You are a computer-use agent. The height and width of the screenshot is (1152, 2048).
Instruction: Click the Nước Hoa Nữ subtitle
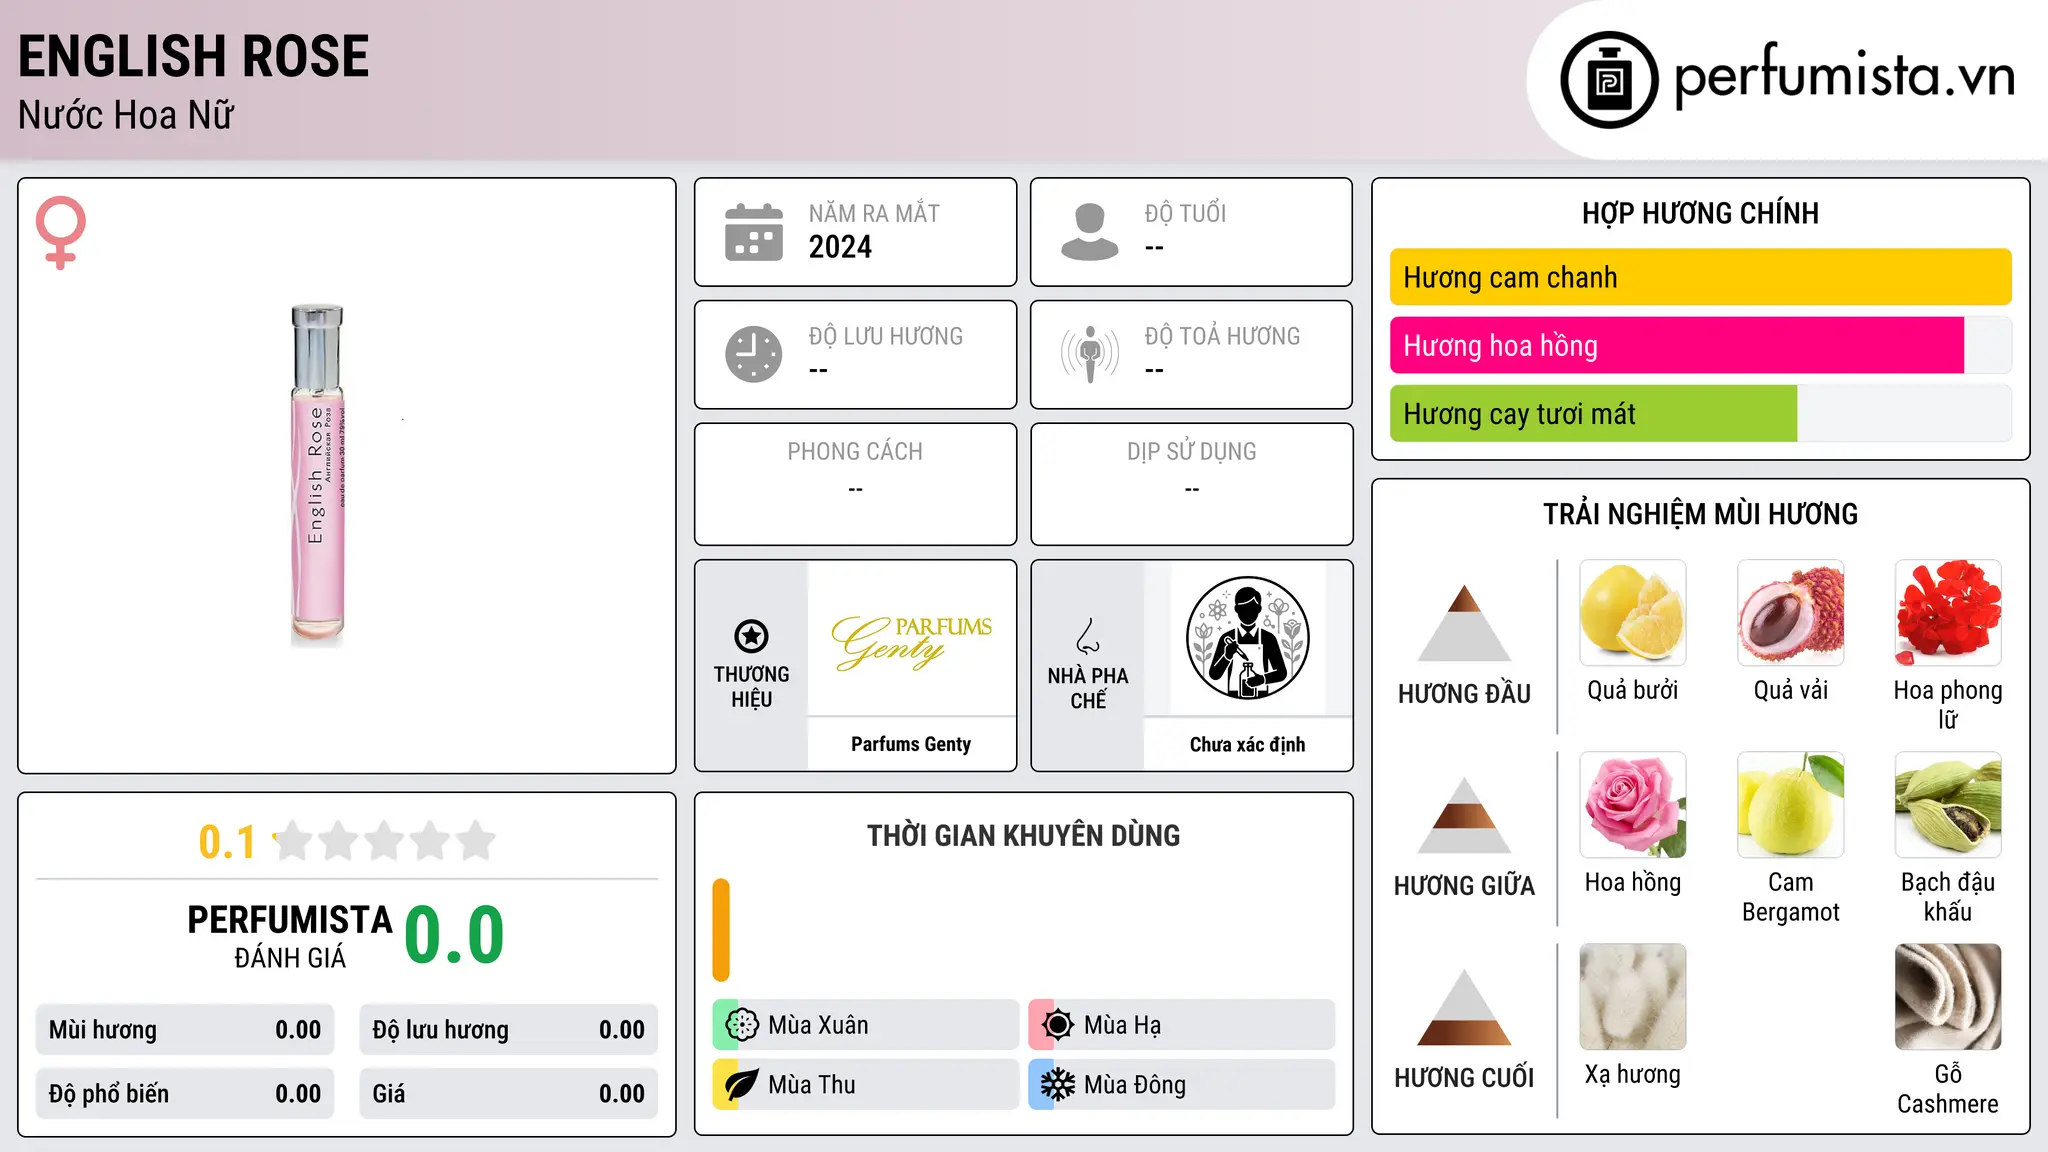click(x=126, y=115)
